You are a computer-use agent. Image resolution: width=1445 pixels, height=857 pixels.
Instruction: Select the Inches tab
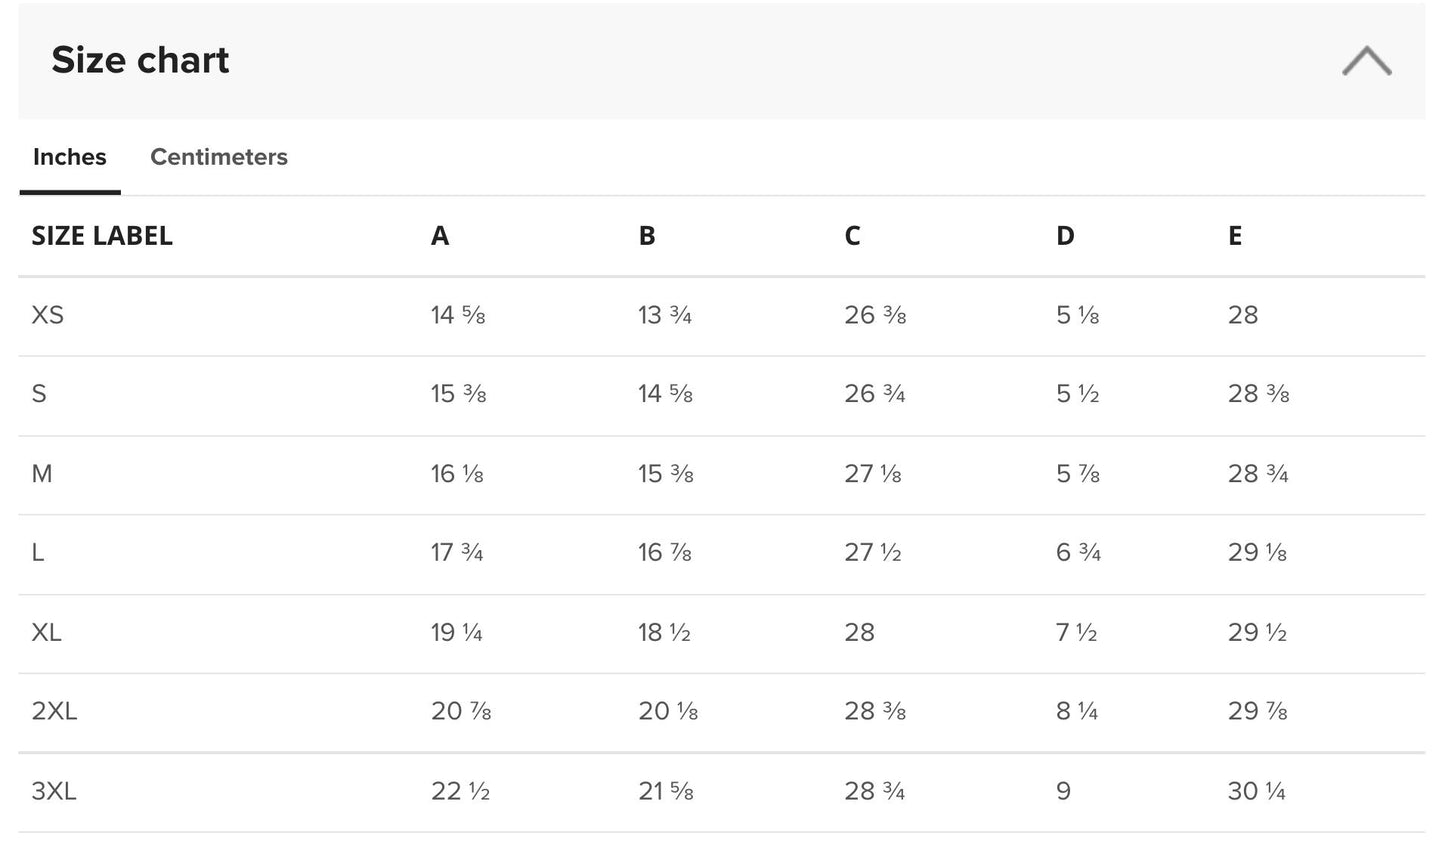(70, 157)
